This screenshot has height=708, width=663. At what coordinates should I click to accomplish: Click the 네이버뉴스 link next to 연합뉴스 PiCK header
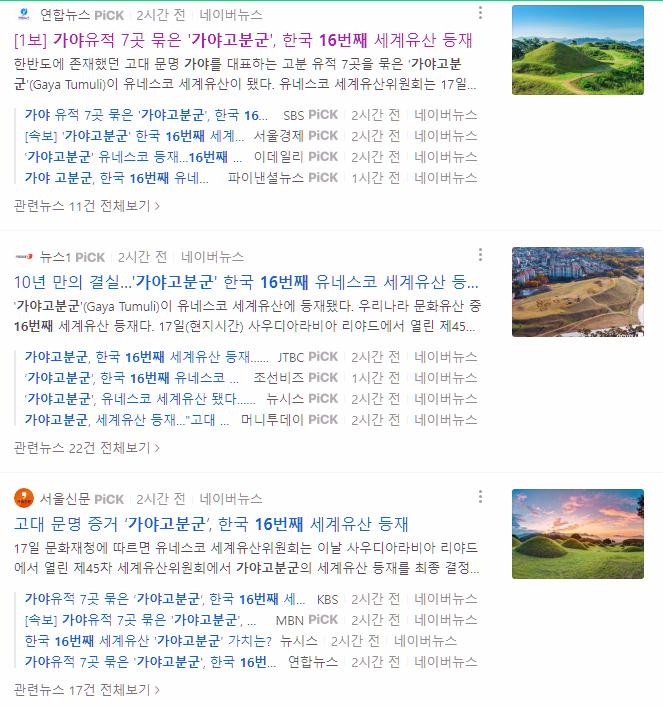231,15
